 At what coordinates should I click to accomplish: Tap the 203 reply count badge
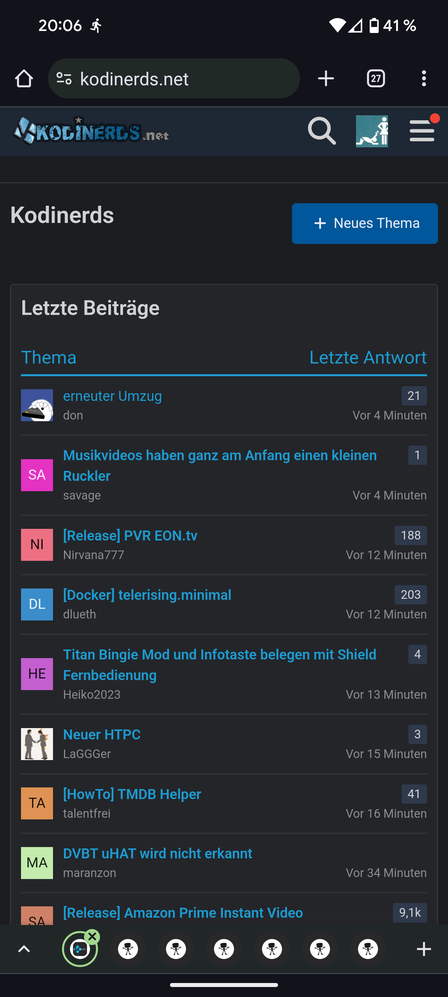[x=411, y=595]
